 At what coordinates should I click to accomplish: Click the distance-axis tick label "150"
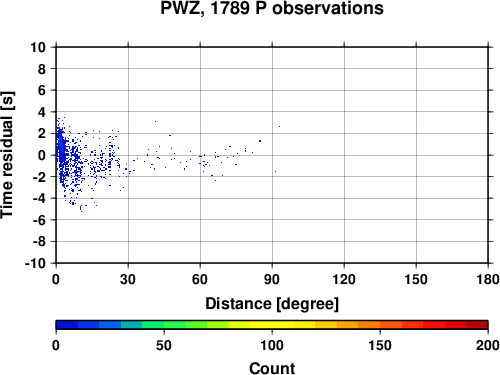tap(416, 279)
